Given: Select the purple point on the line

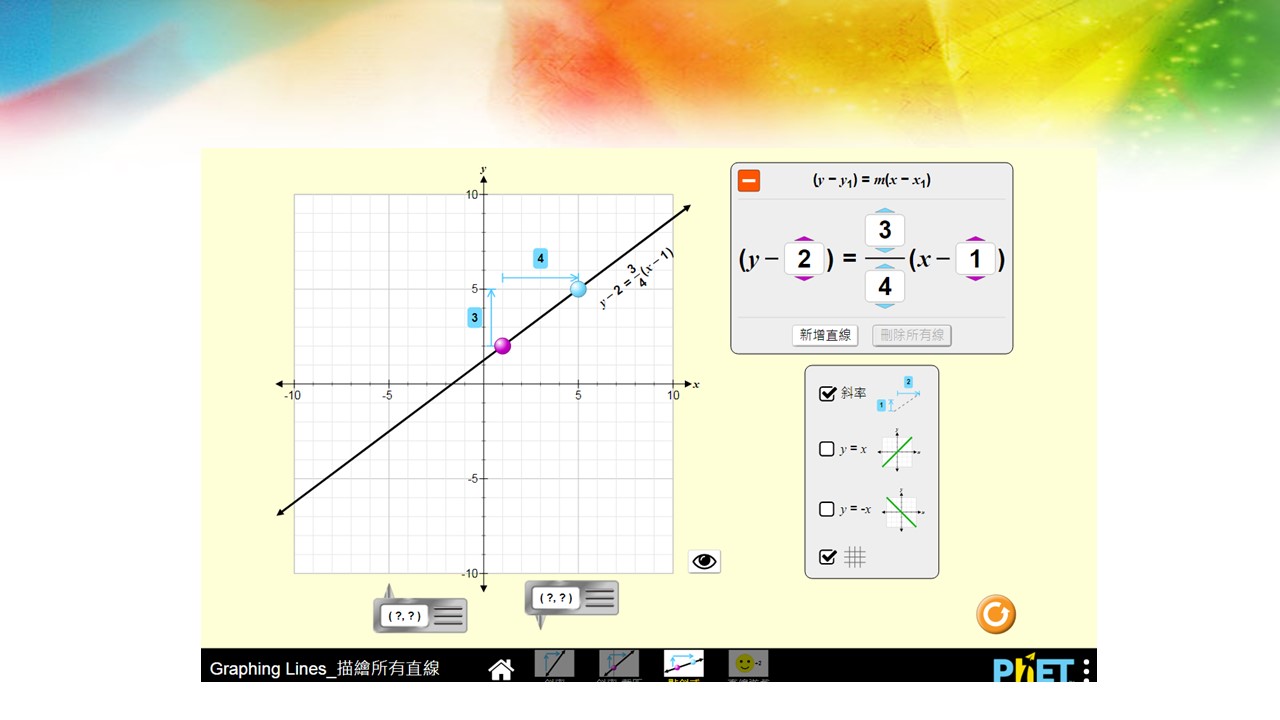Looking at the screenshot, I should 502,346.
